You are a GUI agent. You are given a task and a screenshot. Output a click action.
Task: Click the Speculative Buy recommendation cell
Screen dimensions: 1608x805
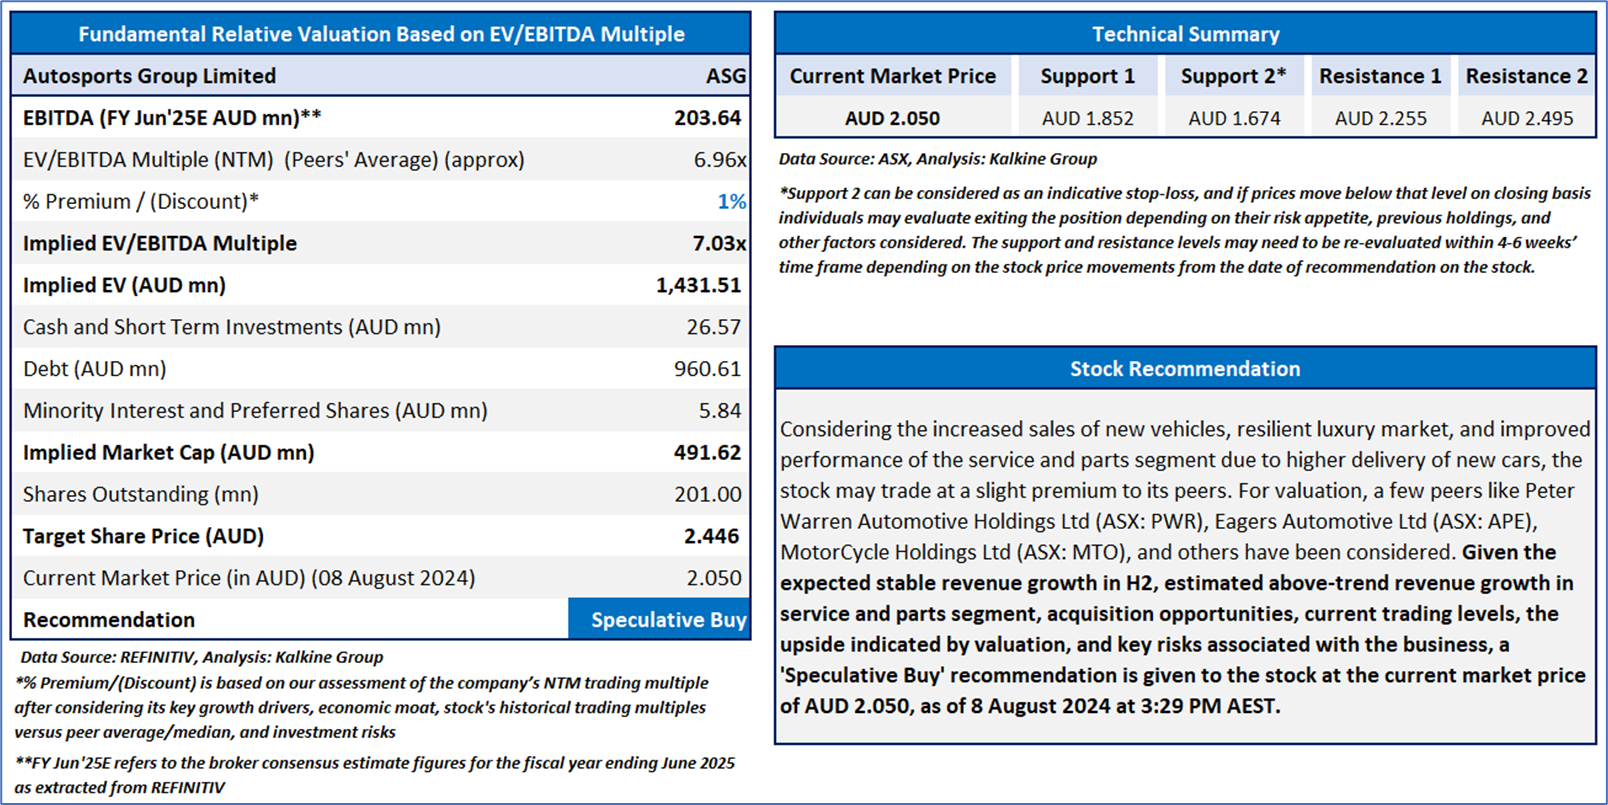tap(659, 619)
